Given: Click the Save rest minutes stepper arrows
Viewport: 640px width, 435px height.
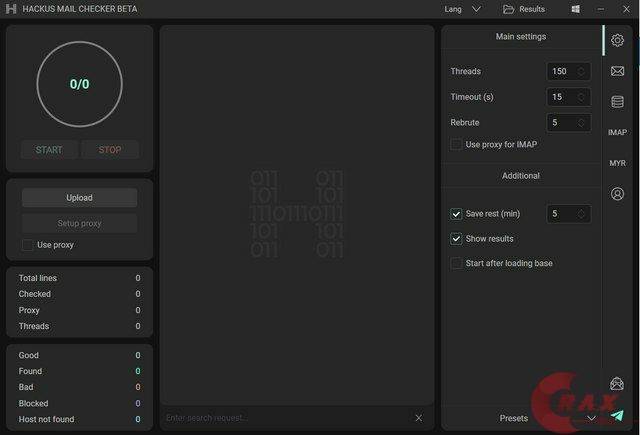Looking at the screenshot, I should click(x=581, y=214).
